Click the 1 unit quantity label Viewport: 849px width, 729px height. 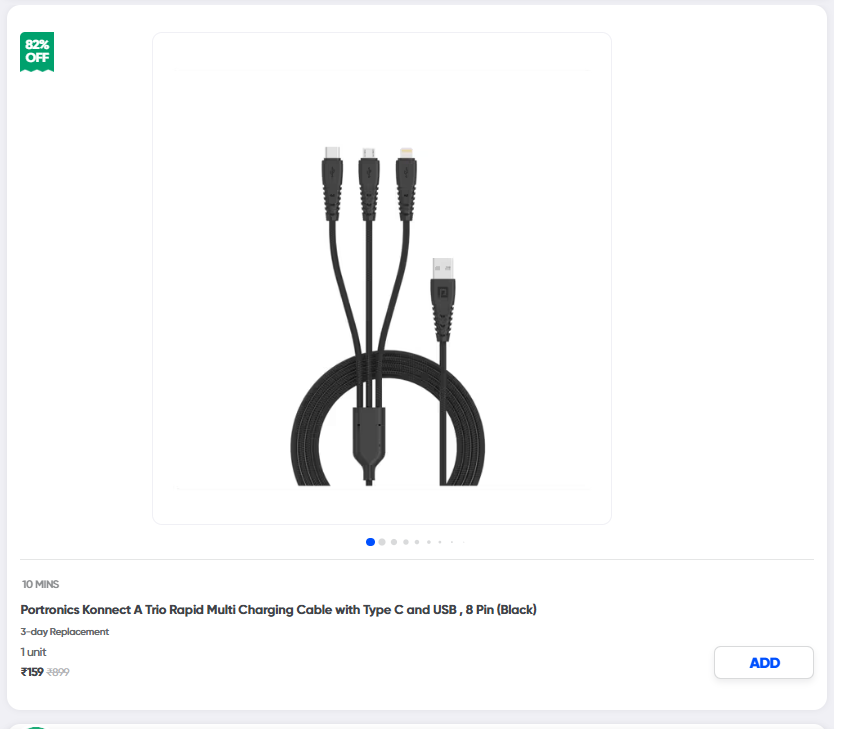[x=34, y=652]
